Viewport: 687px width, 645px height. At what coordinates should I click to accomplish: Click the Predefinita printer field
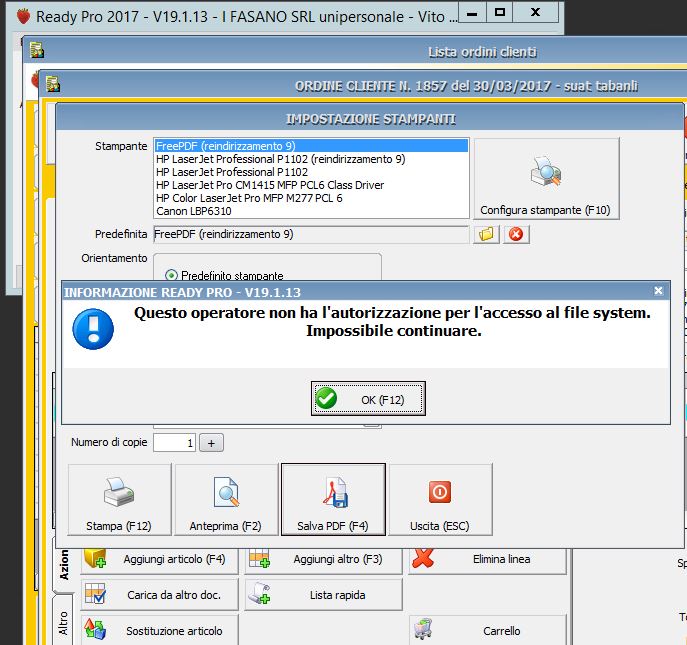311,234
